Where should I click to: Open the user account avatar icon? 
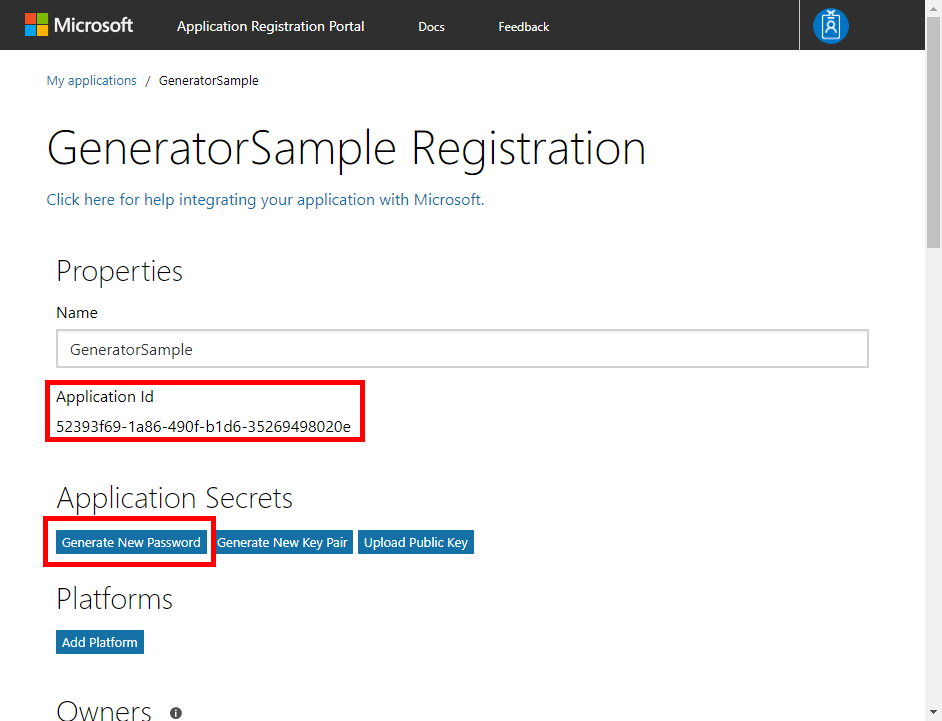pos(830,26)
